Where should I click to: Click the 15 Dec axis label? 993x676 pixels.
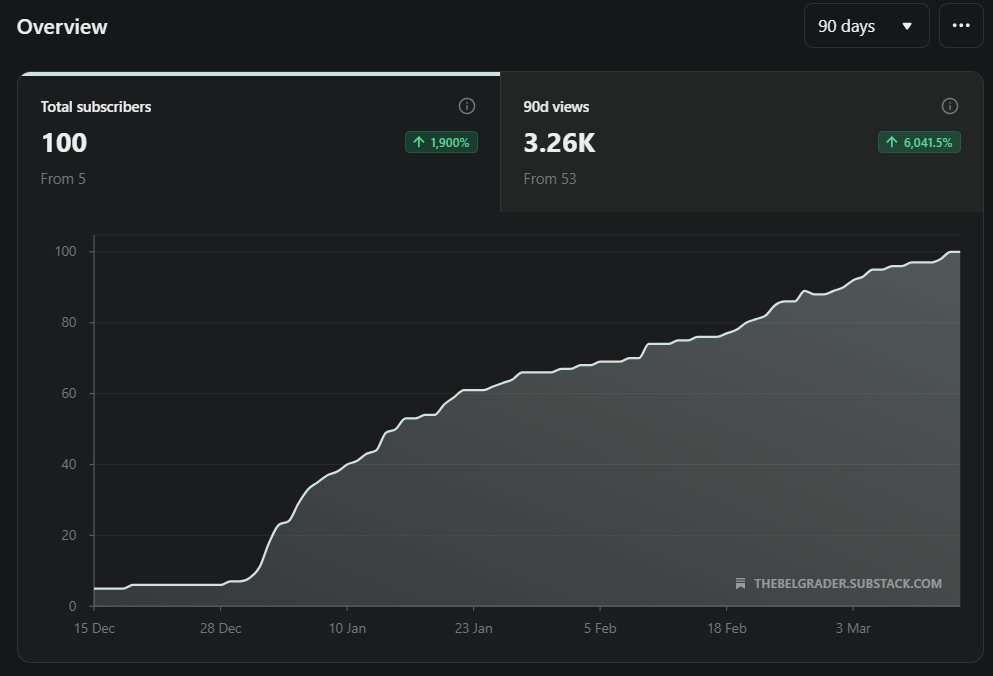(94, 628)
